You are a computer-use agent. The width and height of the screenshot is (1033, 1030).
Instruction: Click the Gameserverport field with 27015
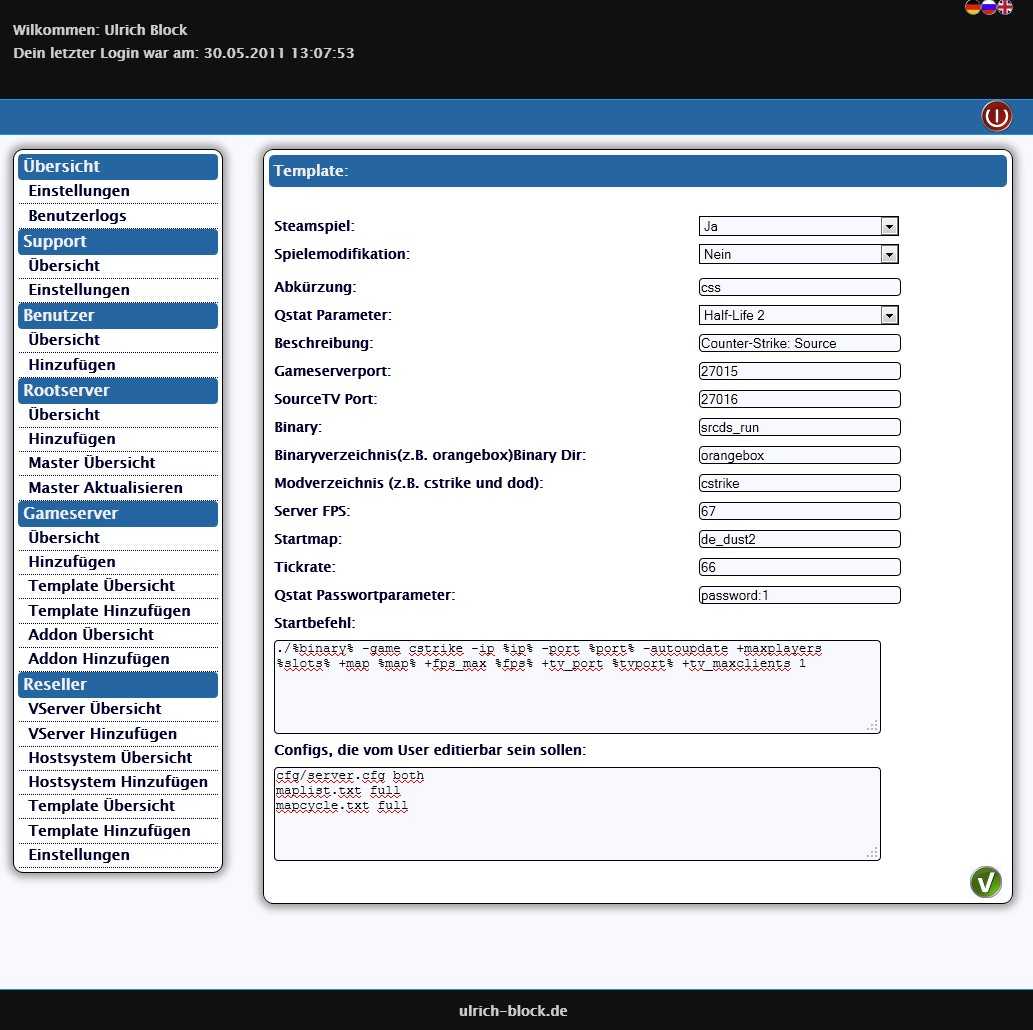(x=799, y=371)
